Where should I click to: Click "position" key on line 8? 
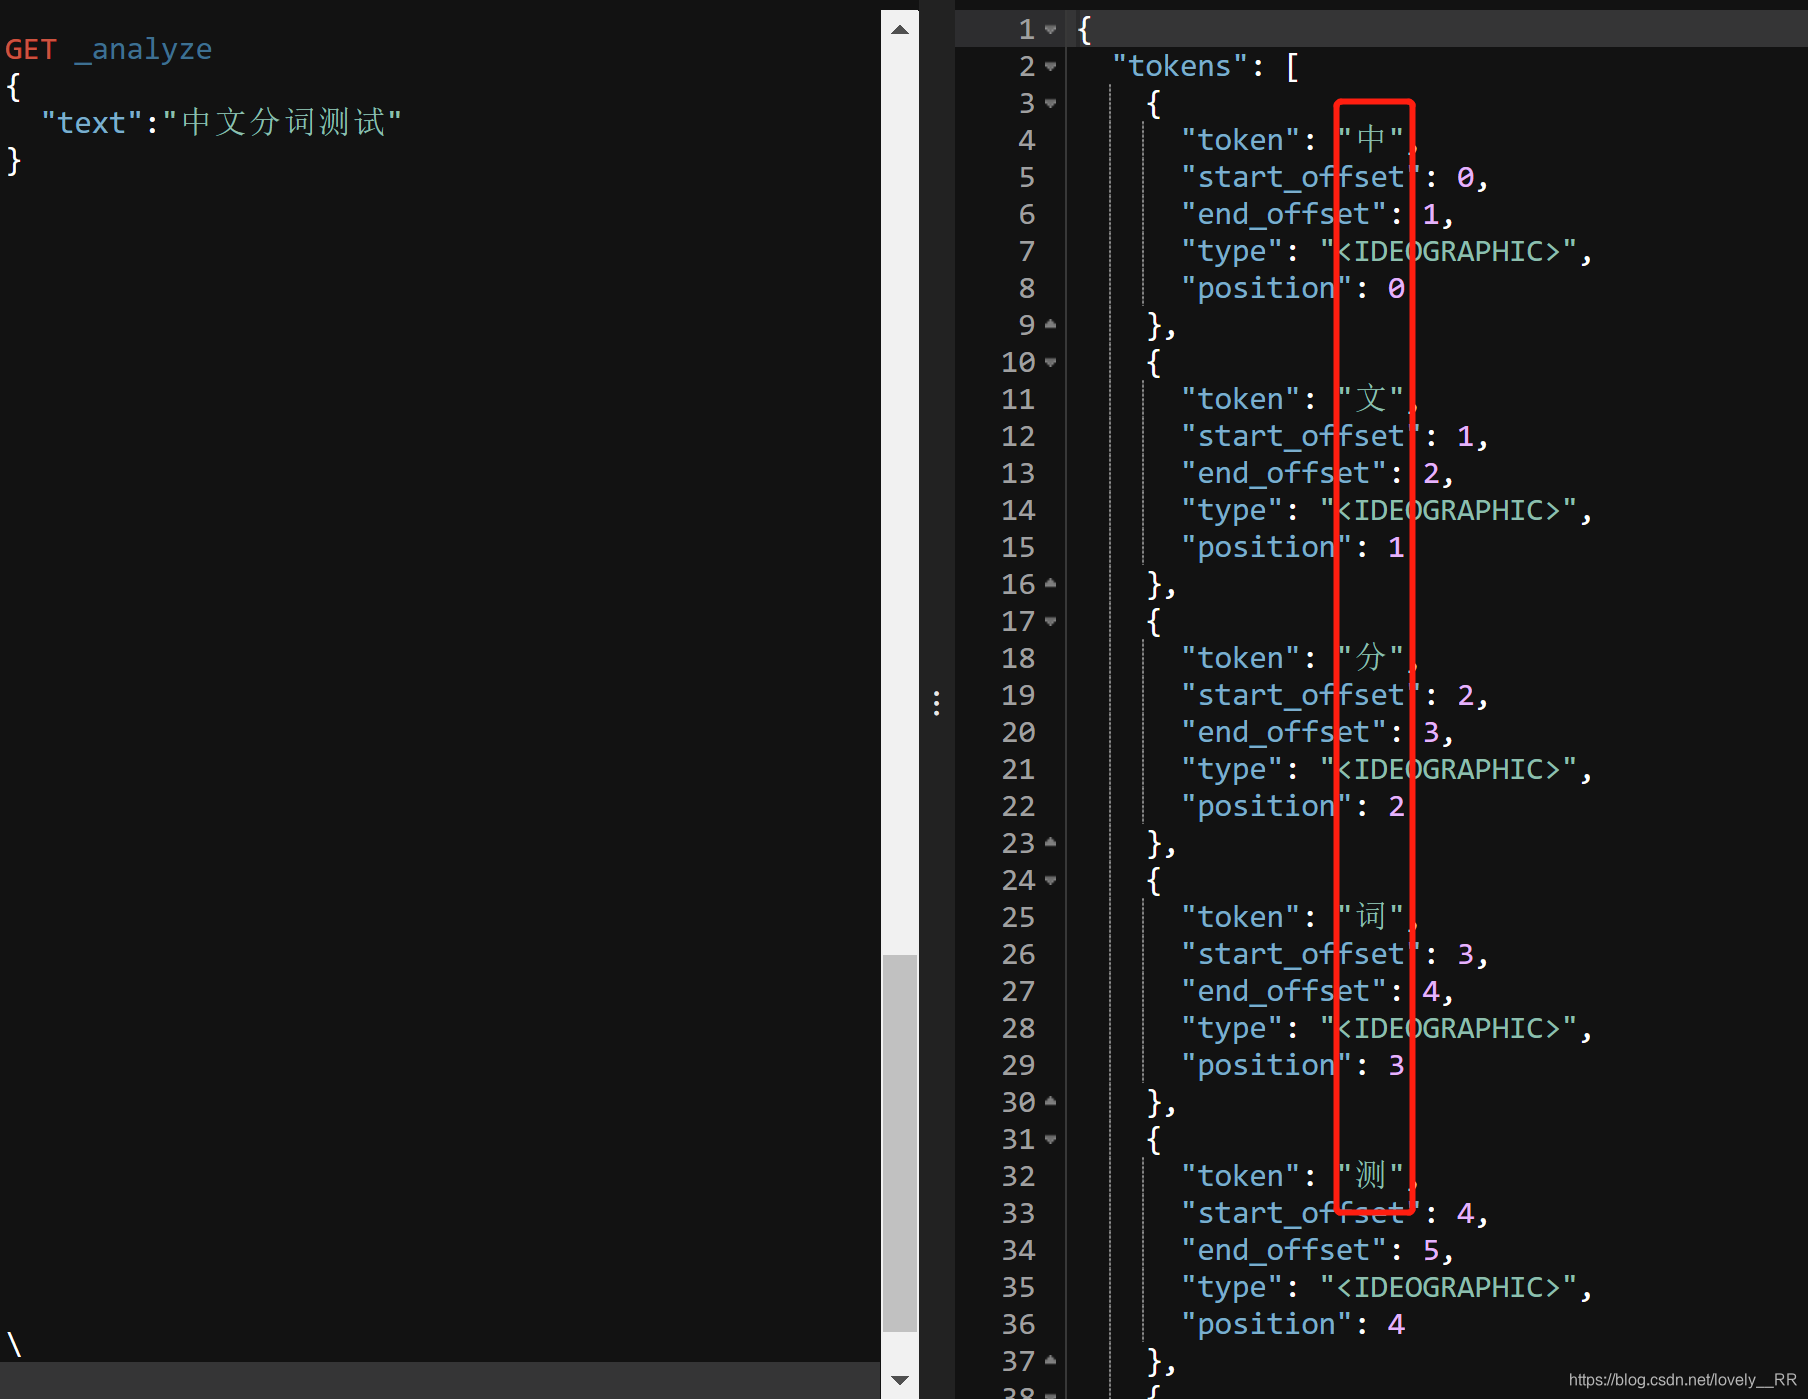(1266, 289)
